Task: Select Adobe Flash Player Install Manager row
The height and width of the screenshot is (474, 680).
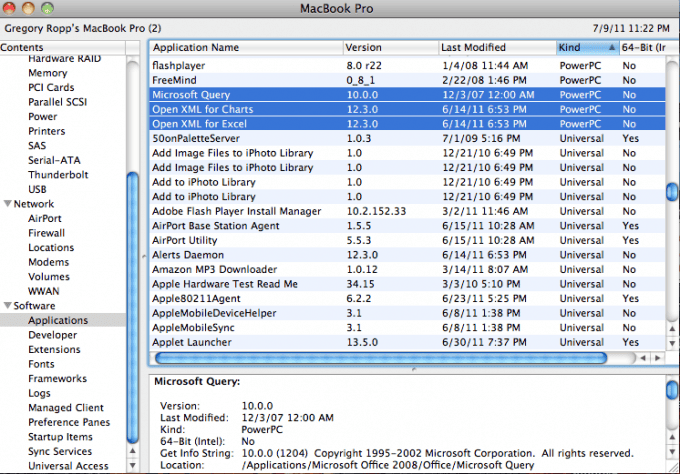Action: tap(407, 211)
